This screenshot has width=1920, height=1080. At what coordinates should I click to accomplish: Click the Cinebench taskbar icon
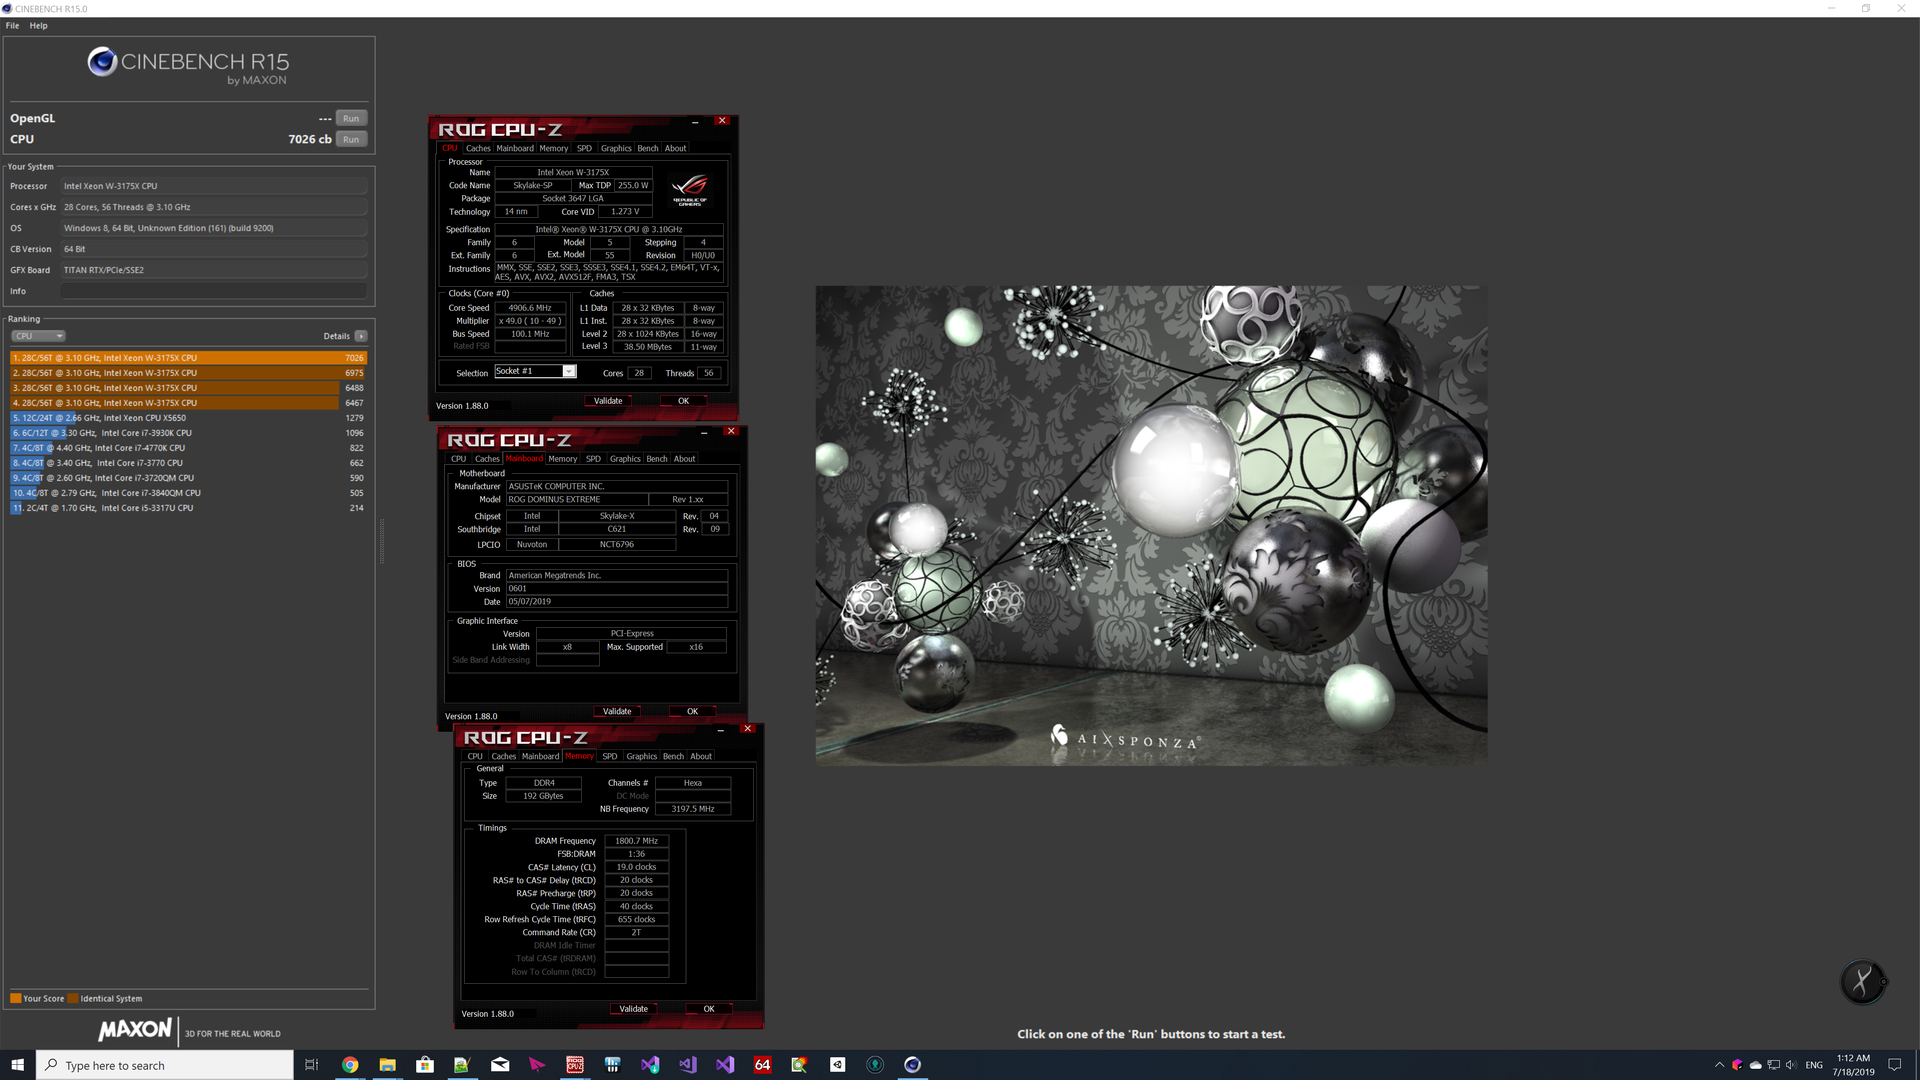(x=912, y=1065)
